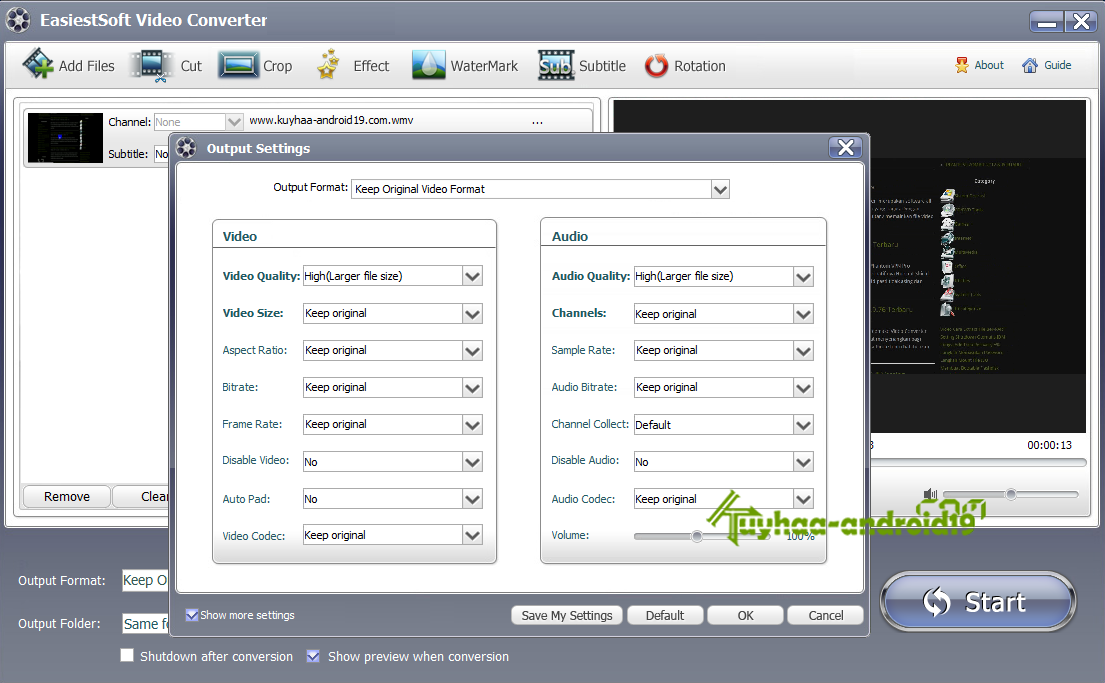The height and width of the screenshot is (683, 1105).
Task: Toggle Show more settings checkbox
Action: [192, 615]
